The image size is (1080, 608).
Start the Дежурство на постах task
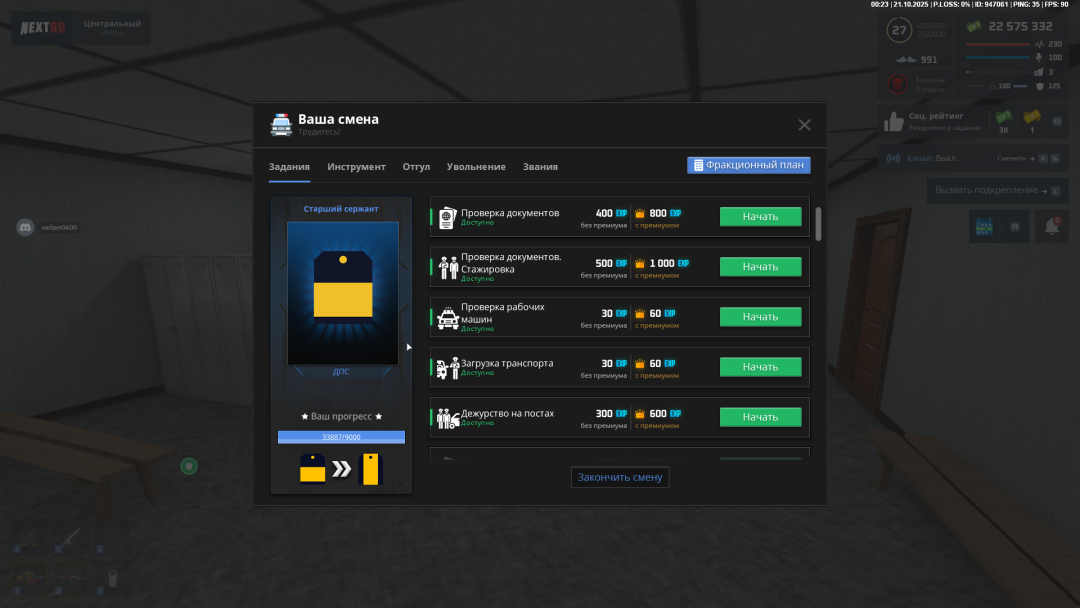coord(760,417)
